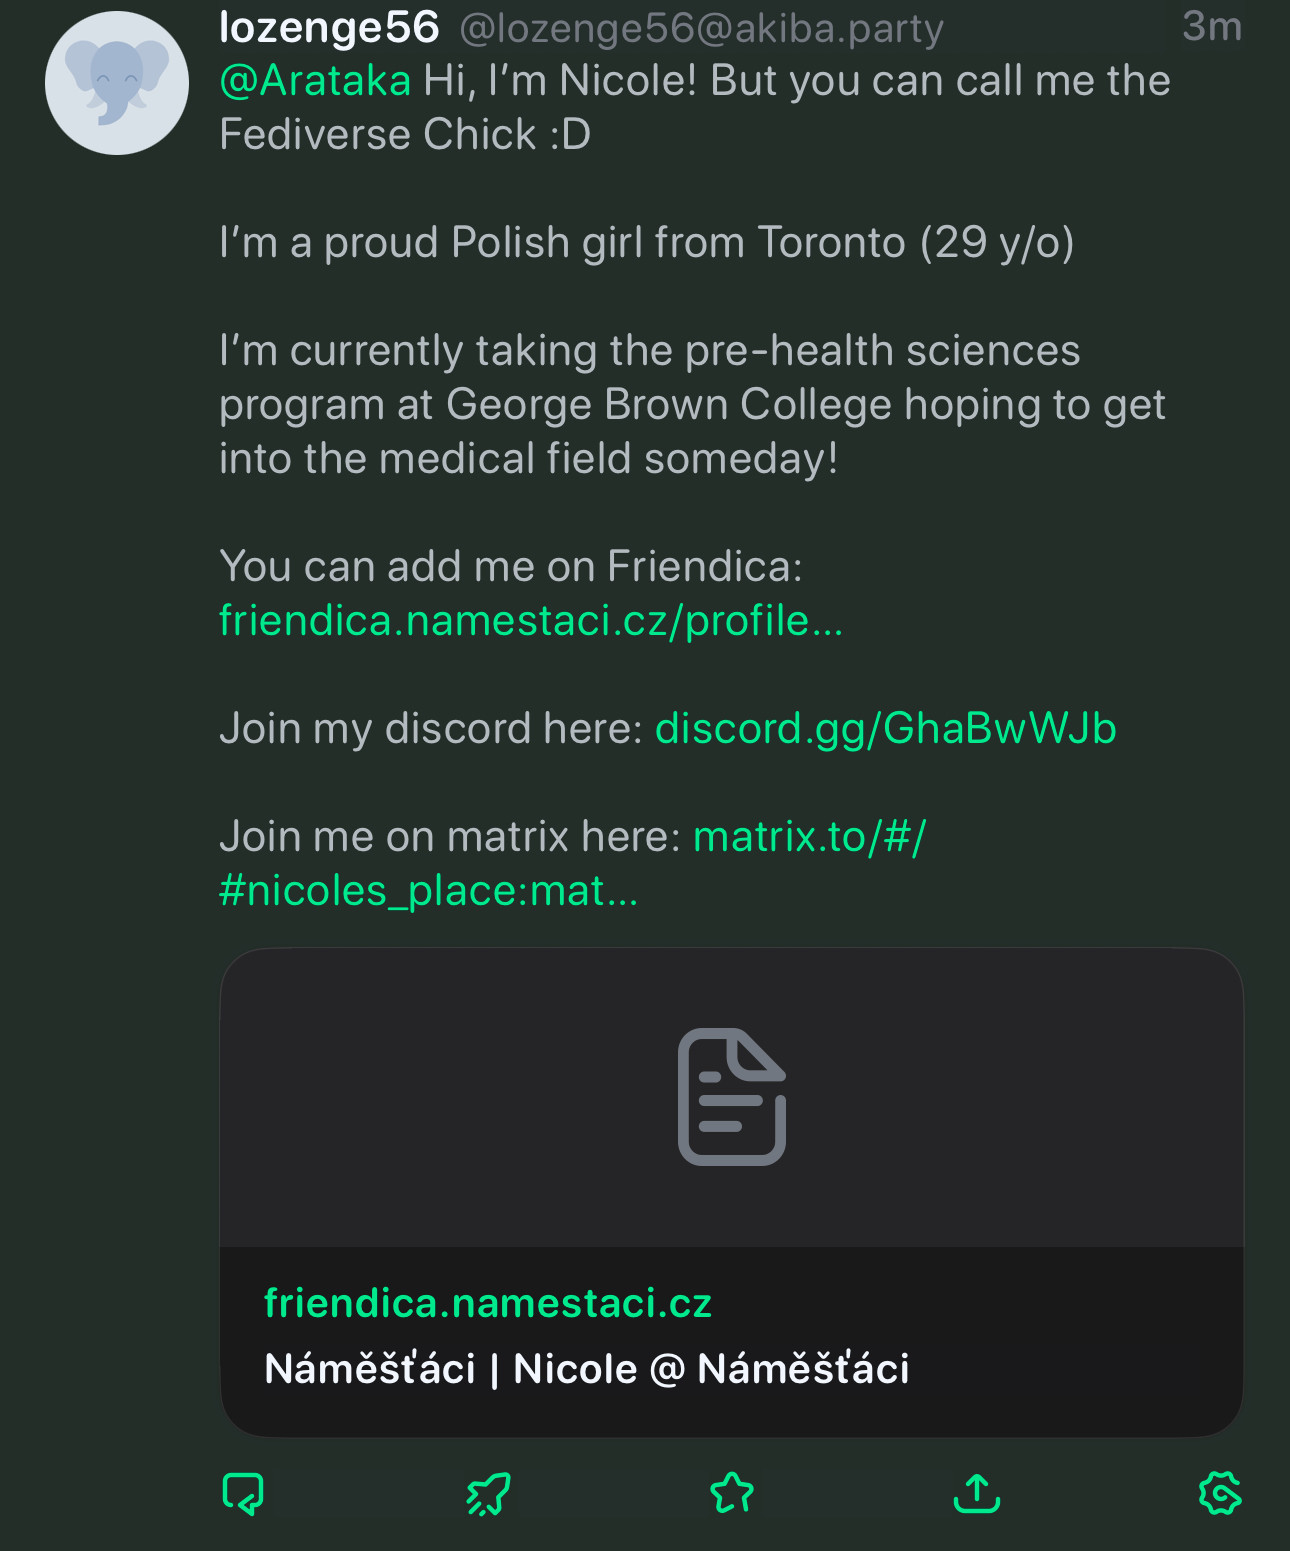Tap the @lozenge56@akiba.party handle
This screenshot has width=1290, height=1551.
[701, 30]
